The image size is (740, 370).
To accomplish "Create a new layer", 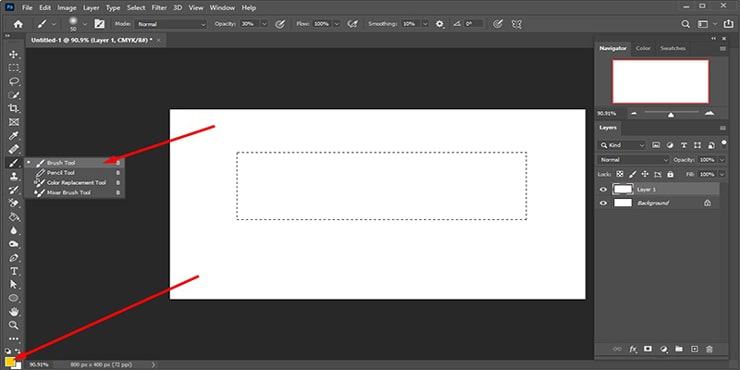I will (x=694, y=349).
